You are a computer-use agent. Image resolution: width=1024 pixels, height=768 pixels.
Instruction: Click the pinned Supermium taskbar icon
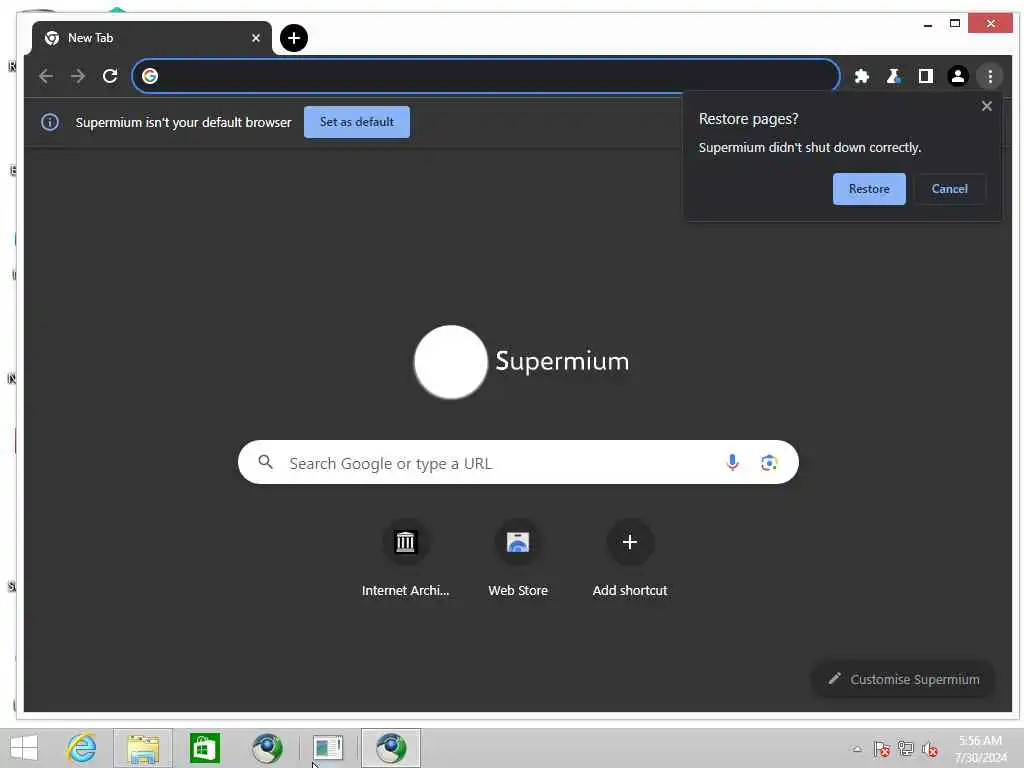267,748
